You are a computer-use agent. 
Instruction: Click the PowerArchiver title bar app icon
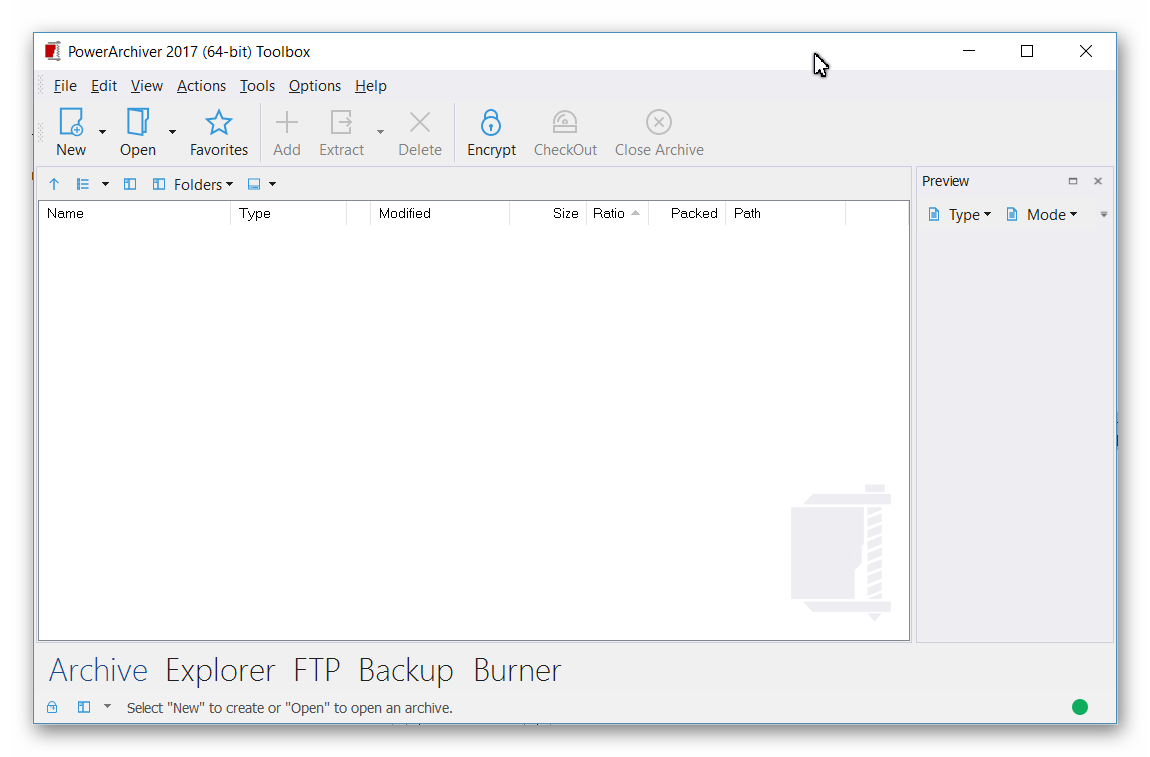52,51
